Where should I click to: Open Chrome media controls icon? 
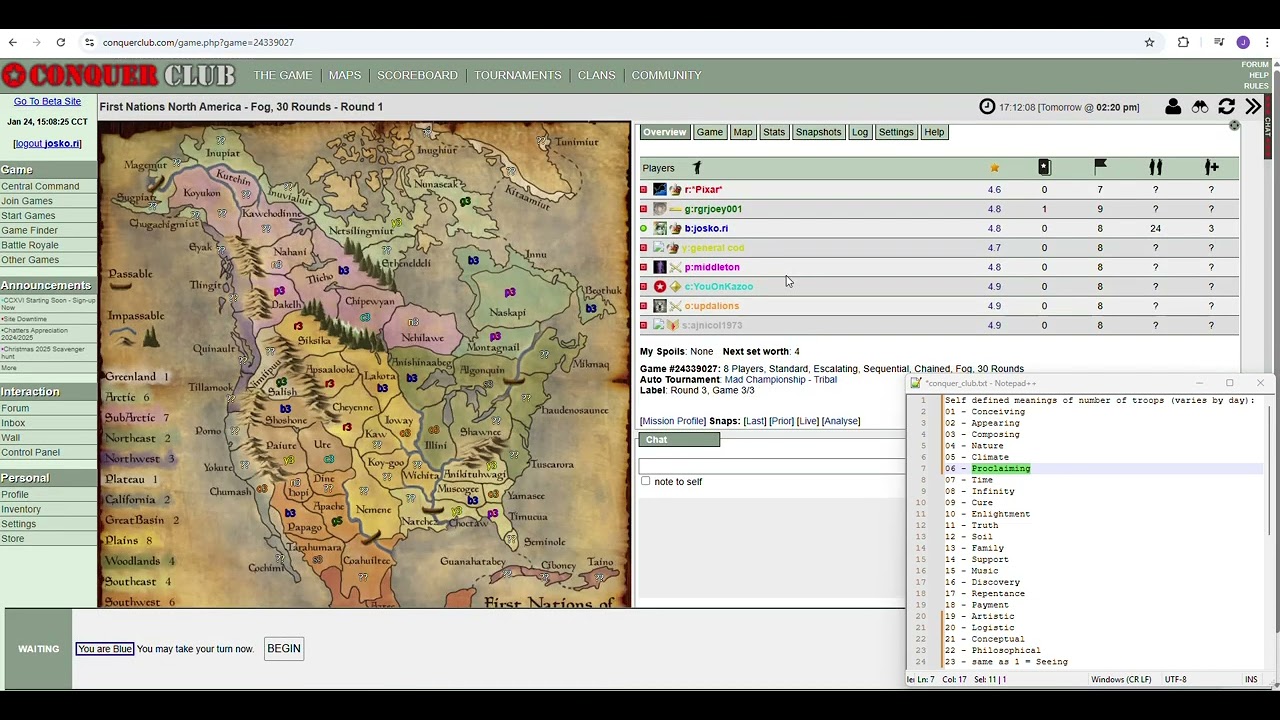1219,42
